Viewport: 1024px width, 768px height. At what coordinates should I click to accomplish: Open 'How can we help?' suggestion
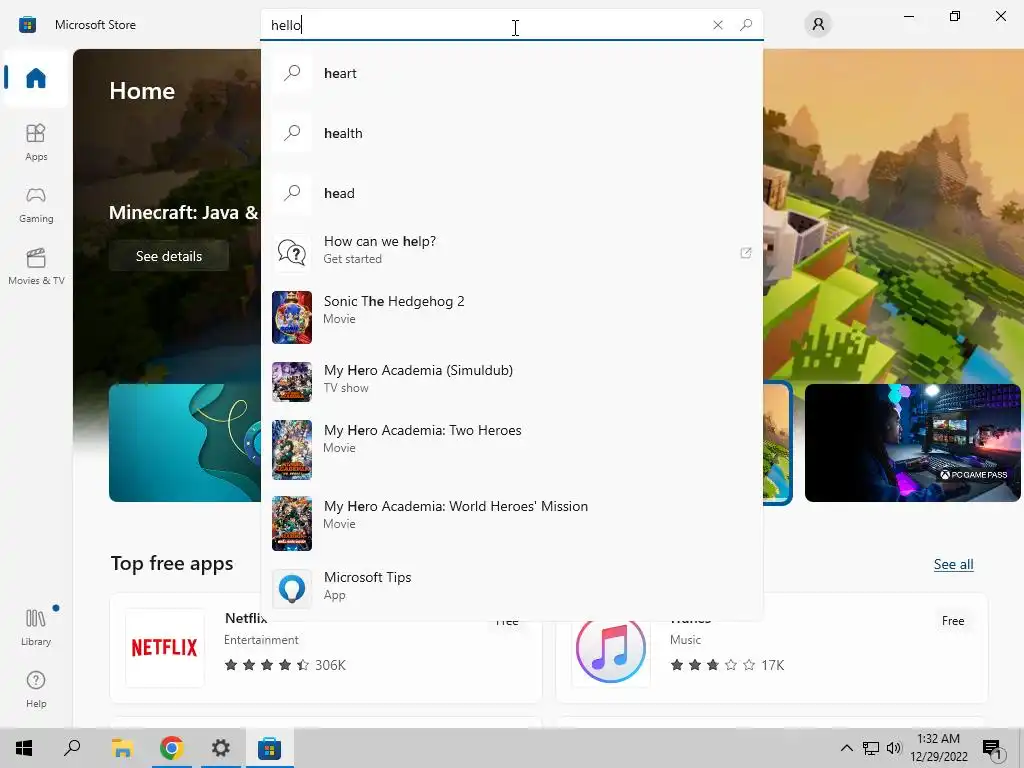[511, 251]
